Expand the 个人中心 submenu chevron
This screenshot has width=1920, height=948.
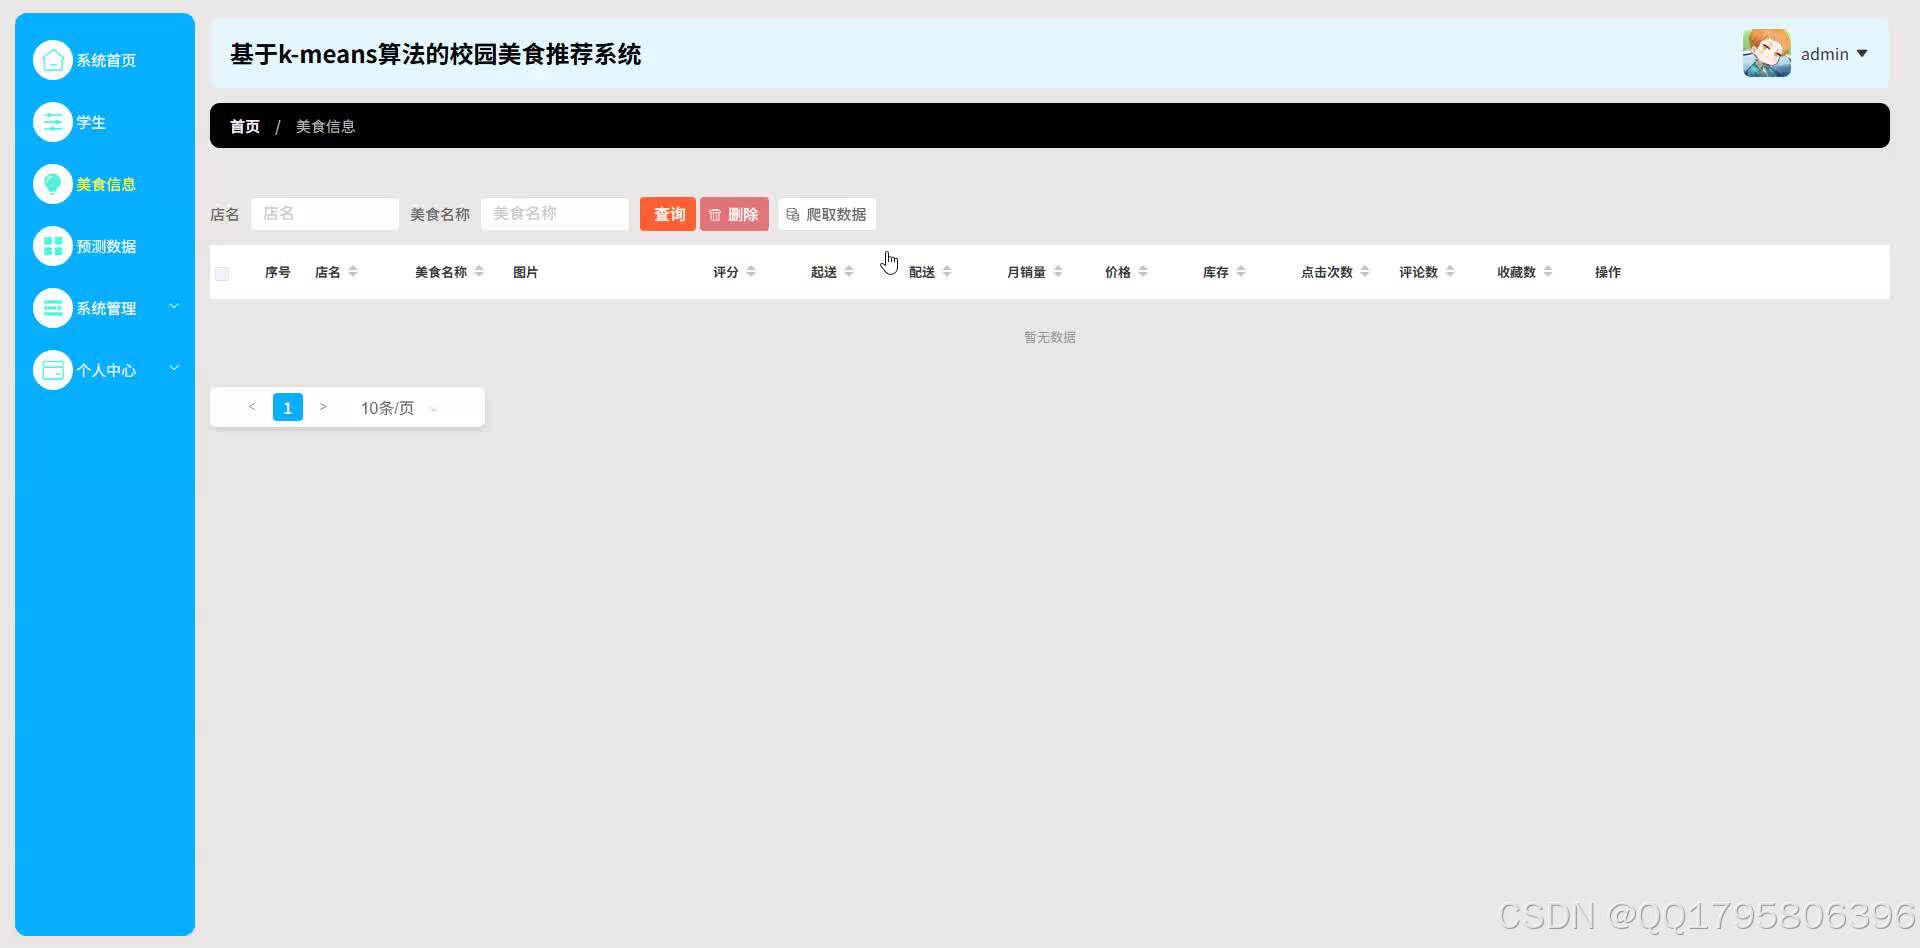[174, 368]
